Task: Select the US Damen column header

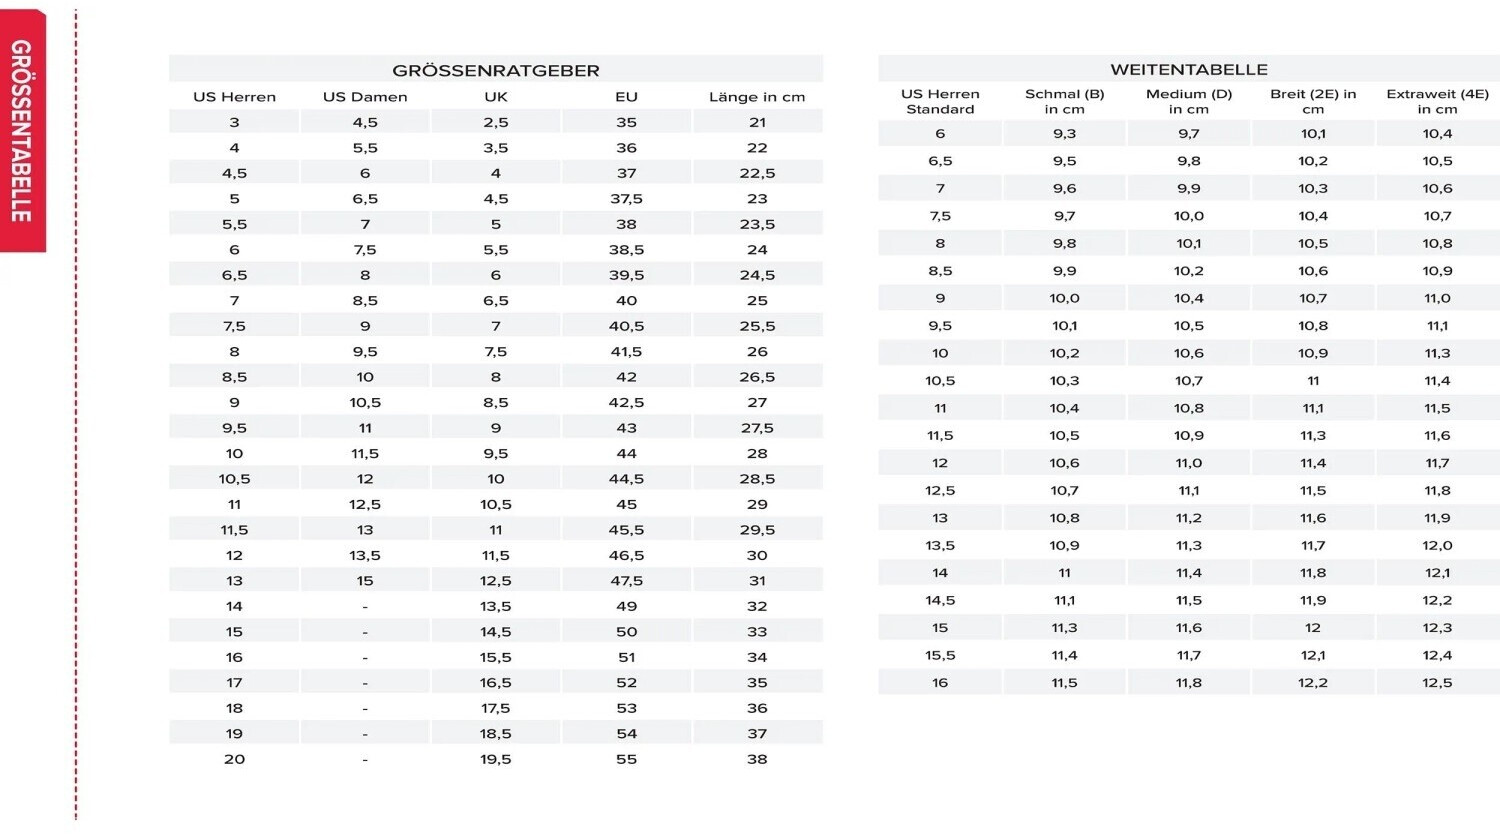Action: click(x=365, y=97)
